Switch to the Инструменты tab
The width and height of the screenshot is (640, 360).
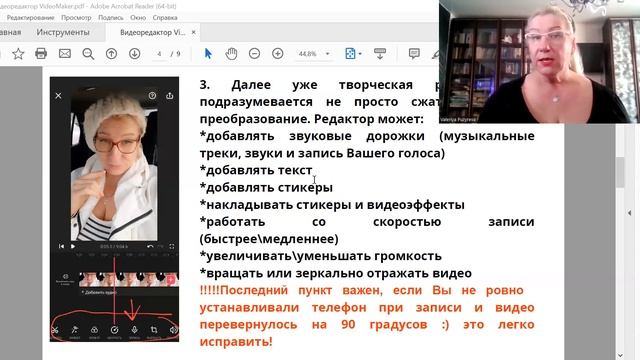click(x=63, y=32)
